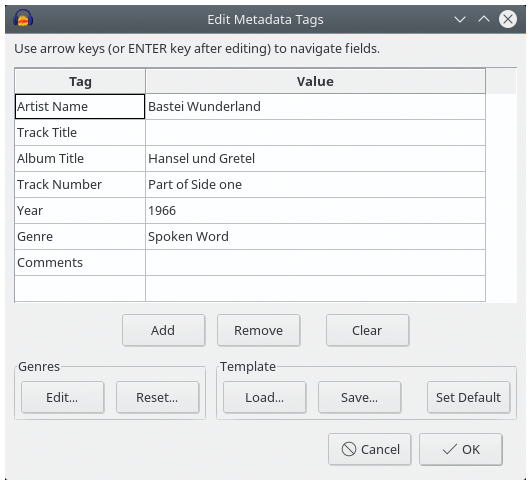
Task: Click the Audacity headphones icon in title bar
Action: (x=23, y=19)
